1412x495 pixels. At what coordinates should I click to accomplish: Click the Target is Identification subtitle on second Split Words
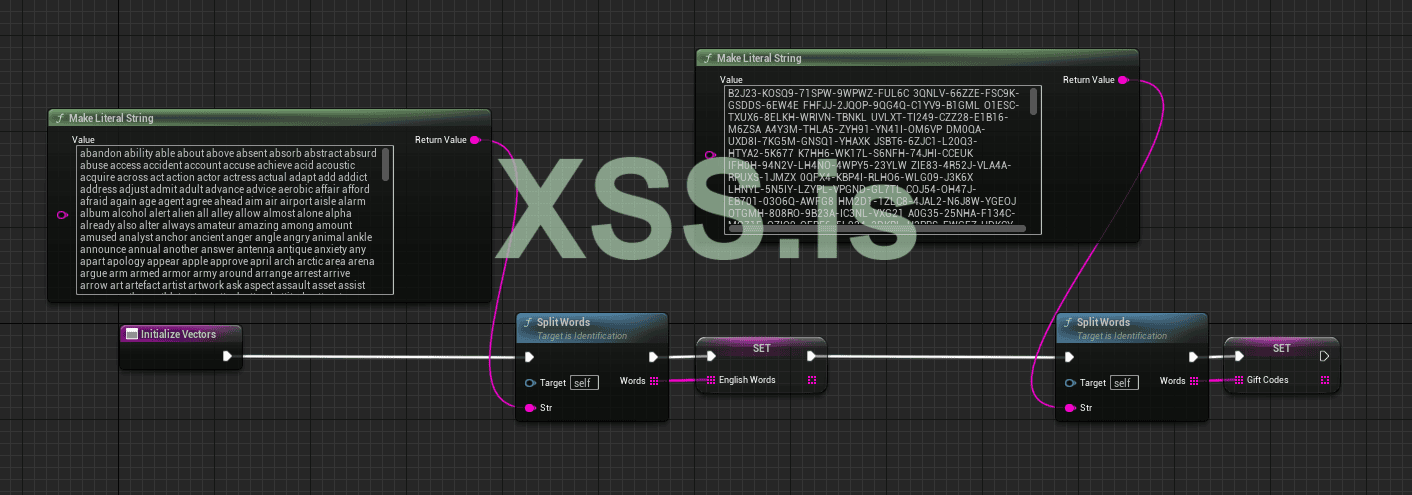1122,336
